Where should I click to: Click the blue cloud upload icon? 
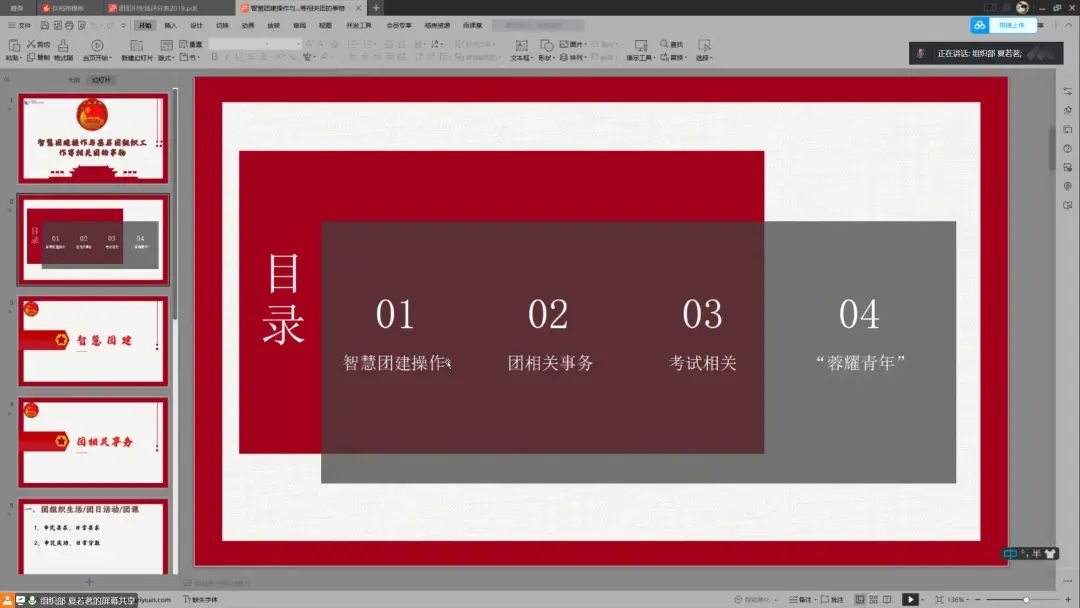point(980,25)
